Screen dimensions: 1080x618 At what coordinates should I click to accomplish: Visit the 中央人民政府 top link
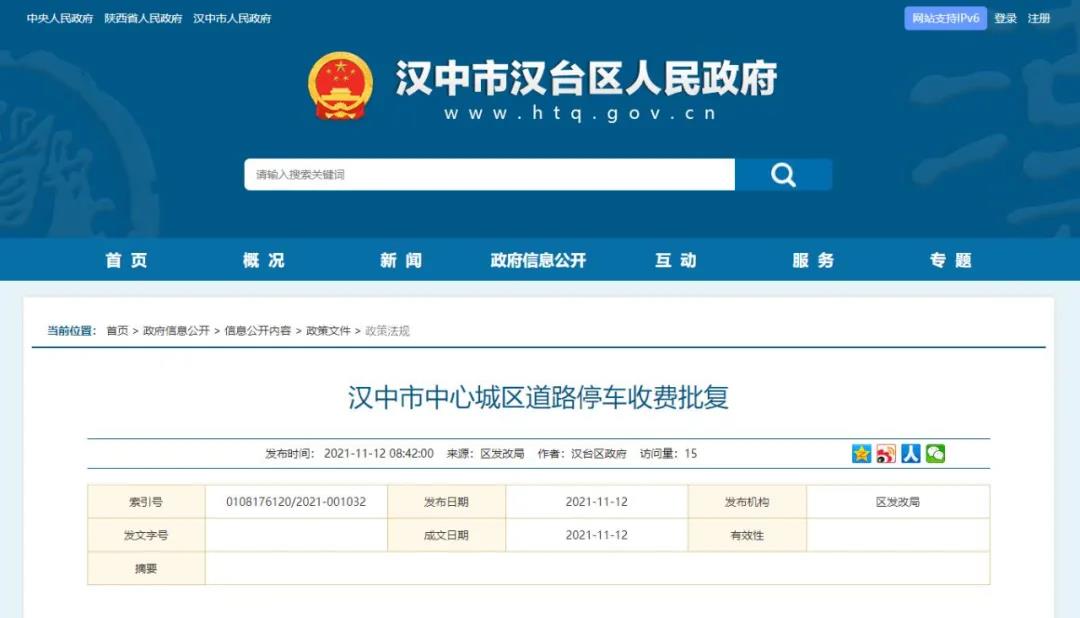tap(60, 19)
